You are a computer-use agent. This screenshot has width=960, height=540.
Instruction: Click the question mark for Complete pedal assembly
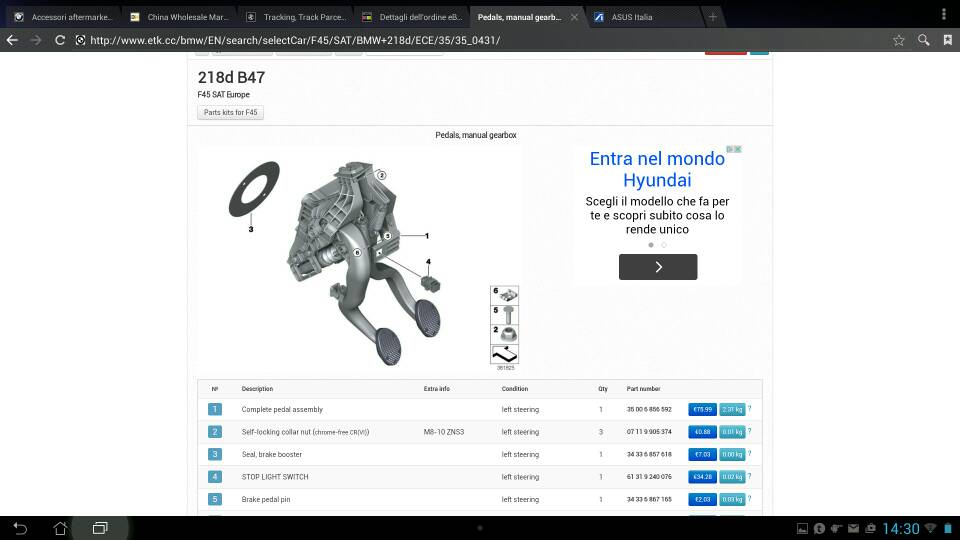point(749,409)
